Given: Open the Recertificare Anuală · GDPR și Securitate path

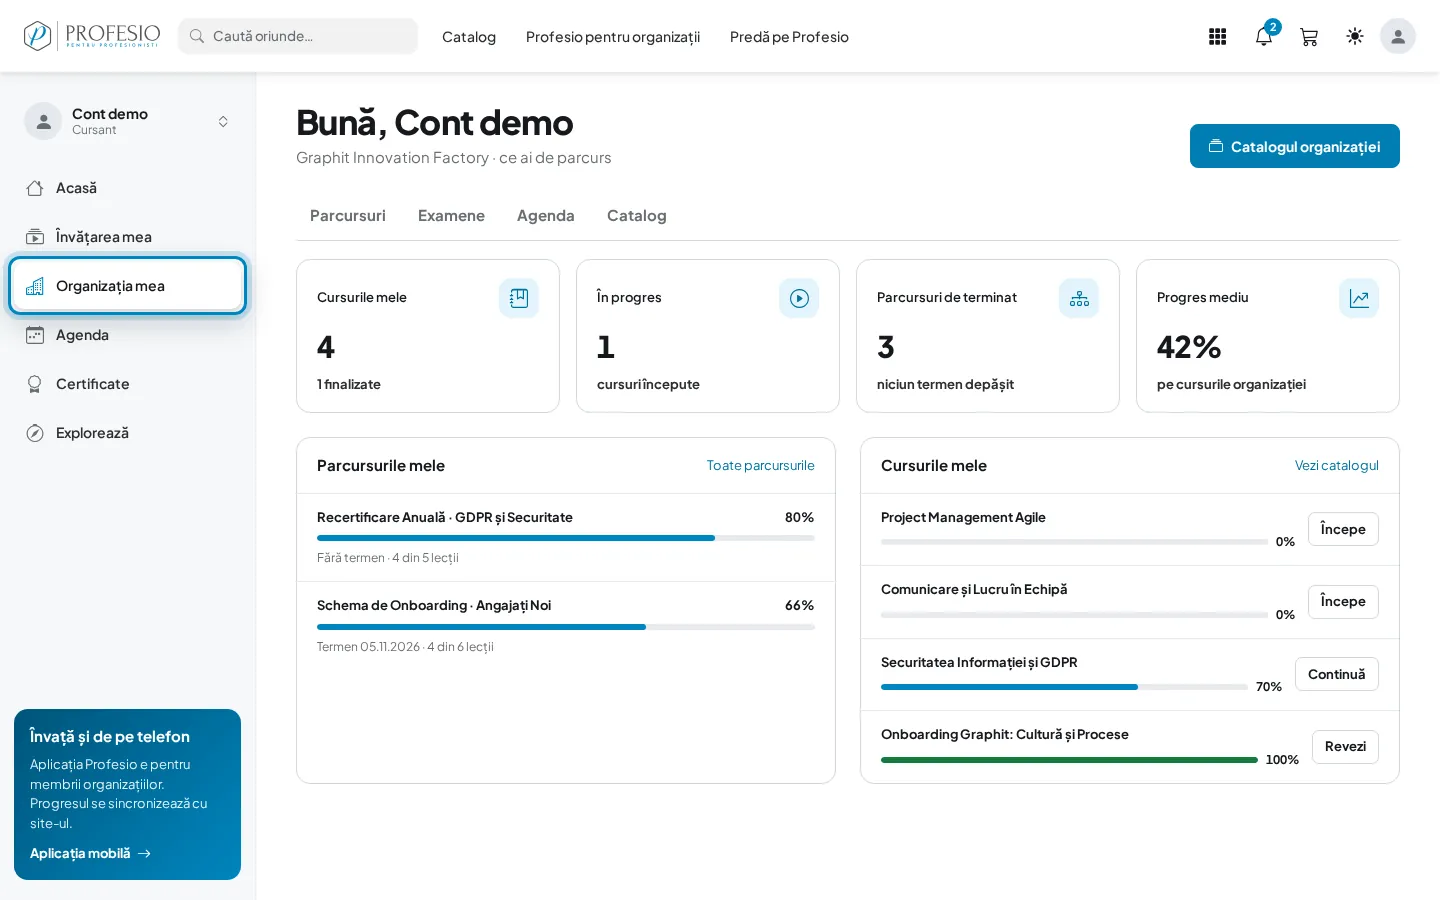Looking at the screenshot, I should (445, 517).
